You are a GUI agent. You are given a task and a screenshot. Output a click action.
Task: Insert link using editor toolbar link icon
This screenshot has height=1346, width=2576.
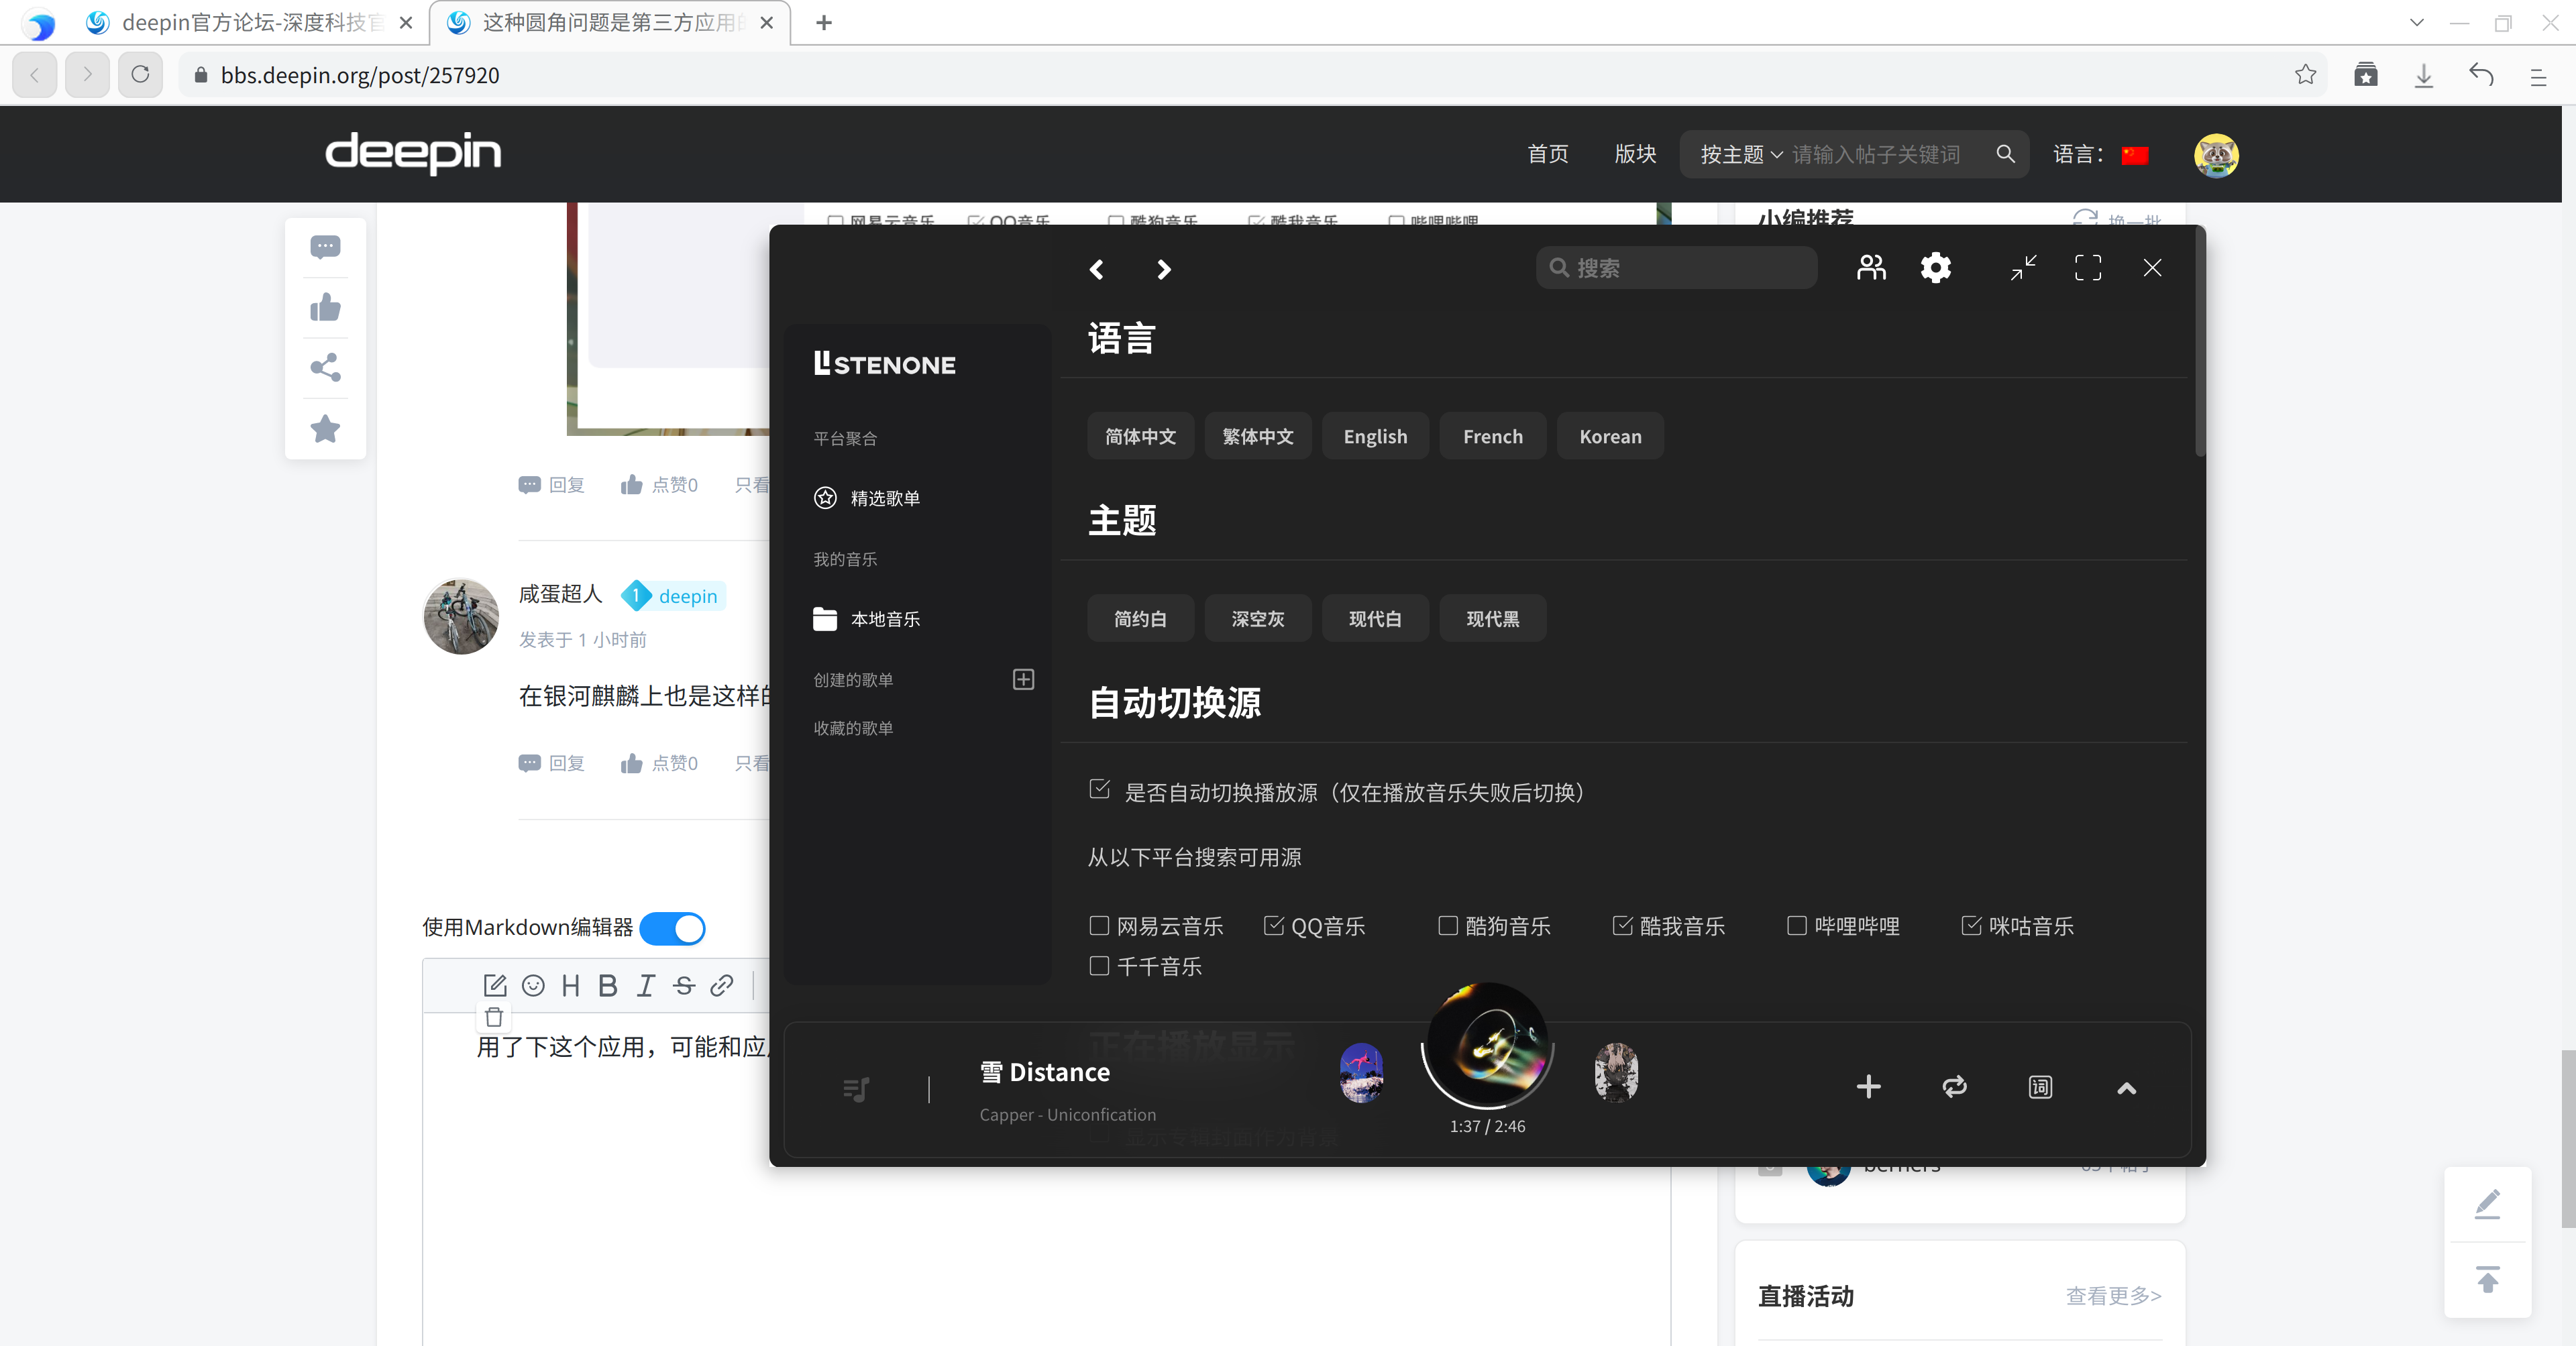[721, 986]
